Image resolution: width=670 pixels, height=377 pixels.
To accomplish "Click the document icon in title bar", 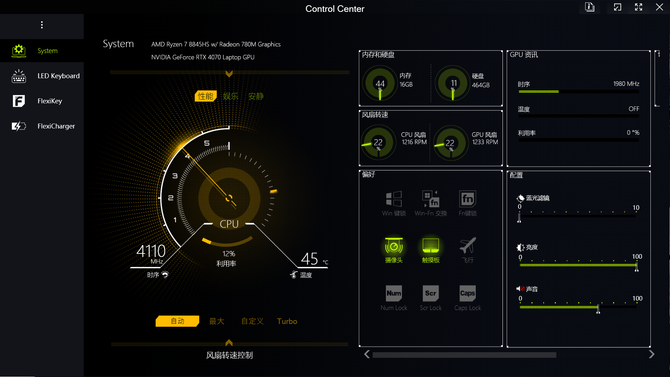I will point(590,7).
